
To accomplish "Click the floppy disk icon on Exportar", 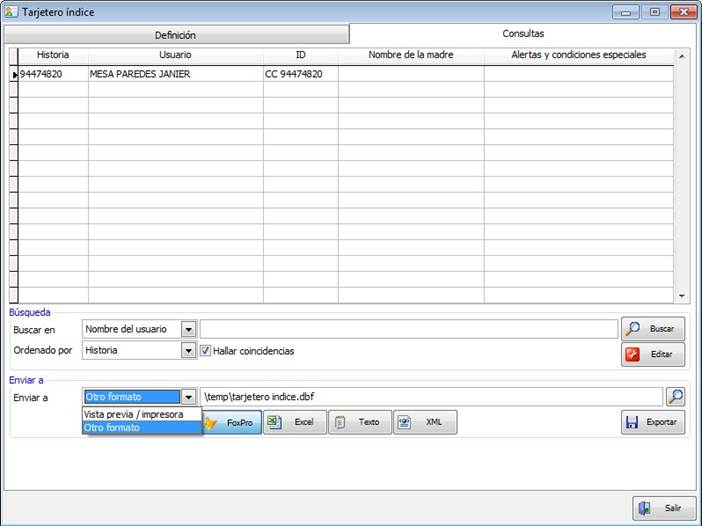I will (632, 422).
